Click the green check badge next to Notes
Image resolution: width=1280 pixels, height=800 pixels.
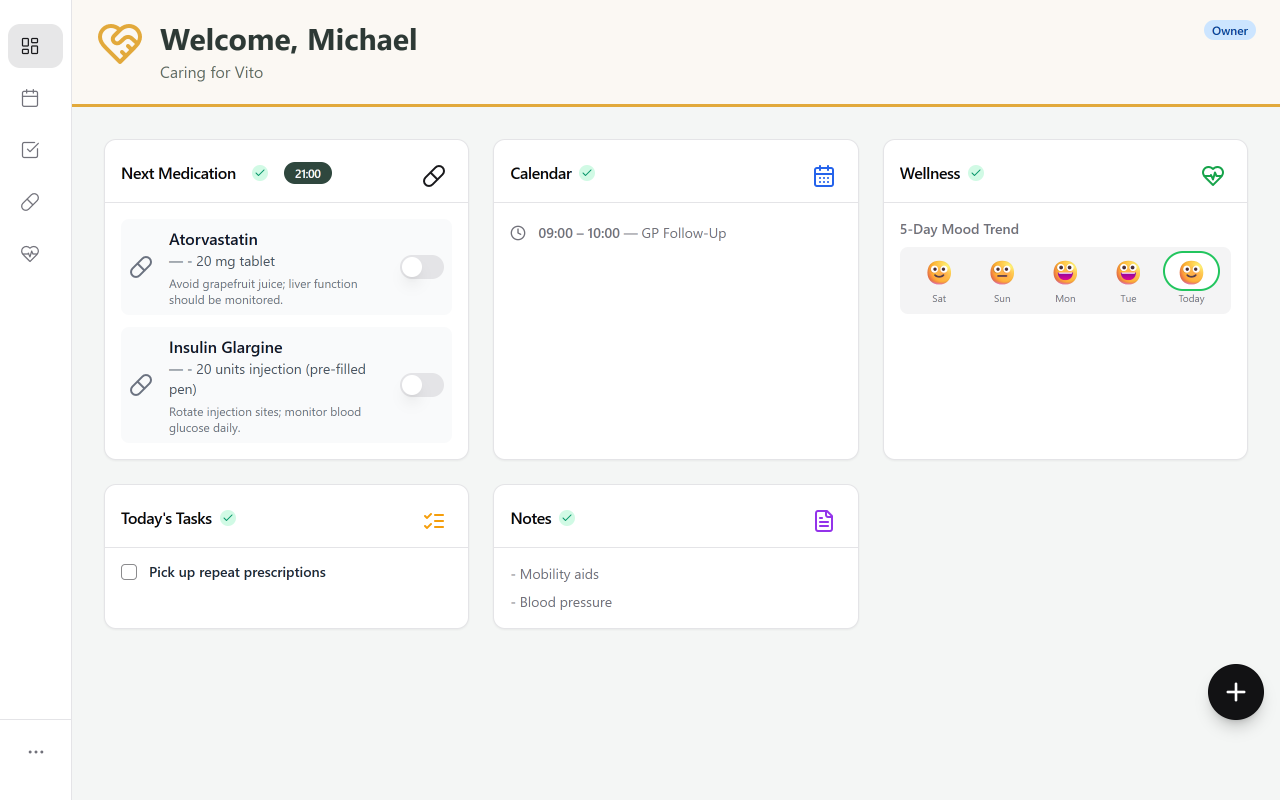[x=567, y=518]
